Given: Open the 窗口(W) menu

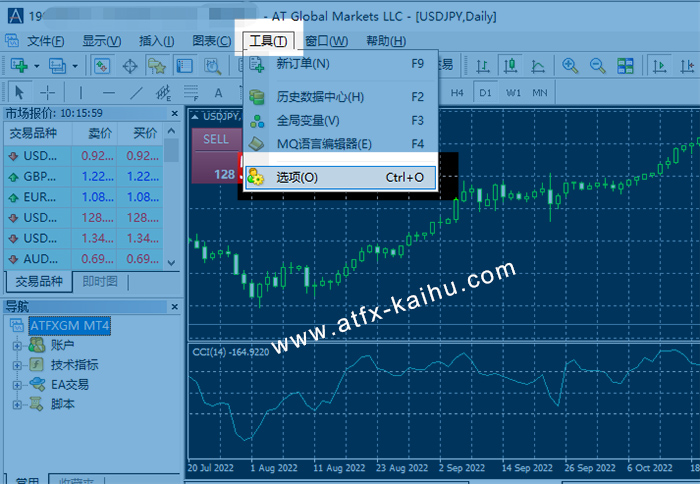Looking at the screenshot, I should (x=327, y=42).
